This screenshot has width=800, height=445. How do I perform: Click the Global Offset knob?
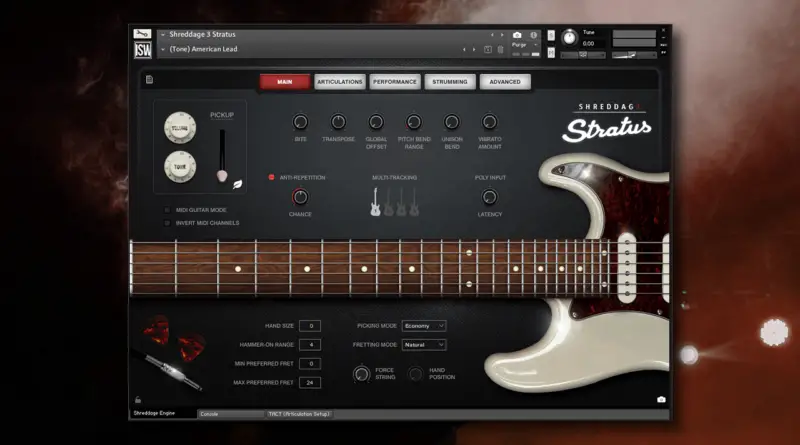point(376,122)
